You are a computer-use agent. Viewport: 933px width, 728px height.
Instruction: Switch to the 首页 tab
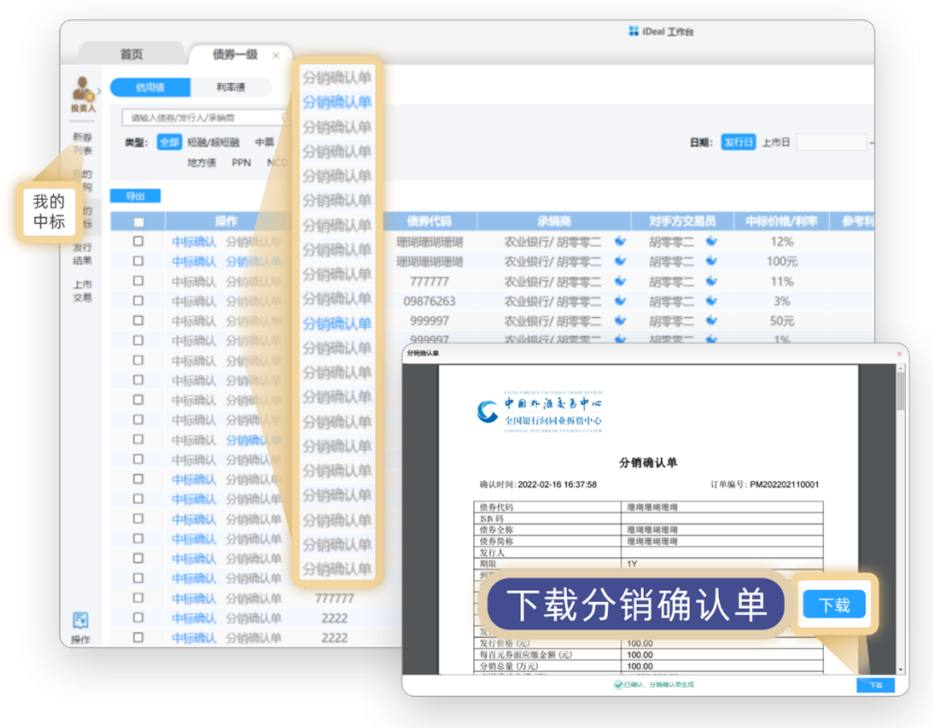[132, 54]
